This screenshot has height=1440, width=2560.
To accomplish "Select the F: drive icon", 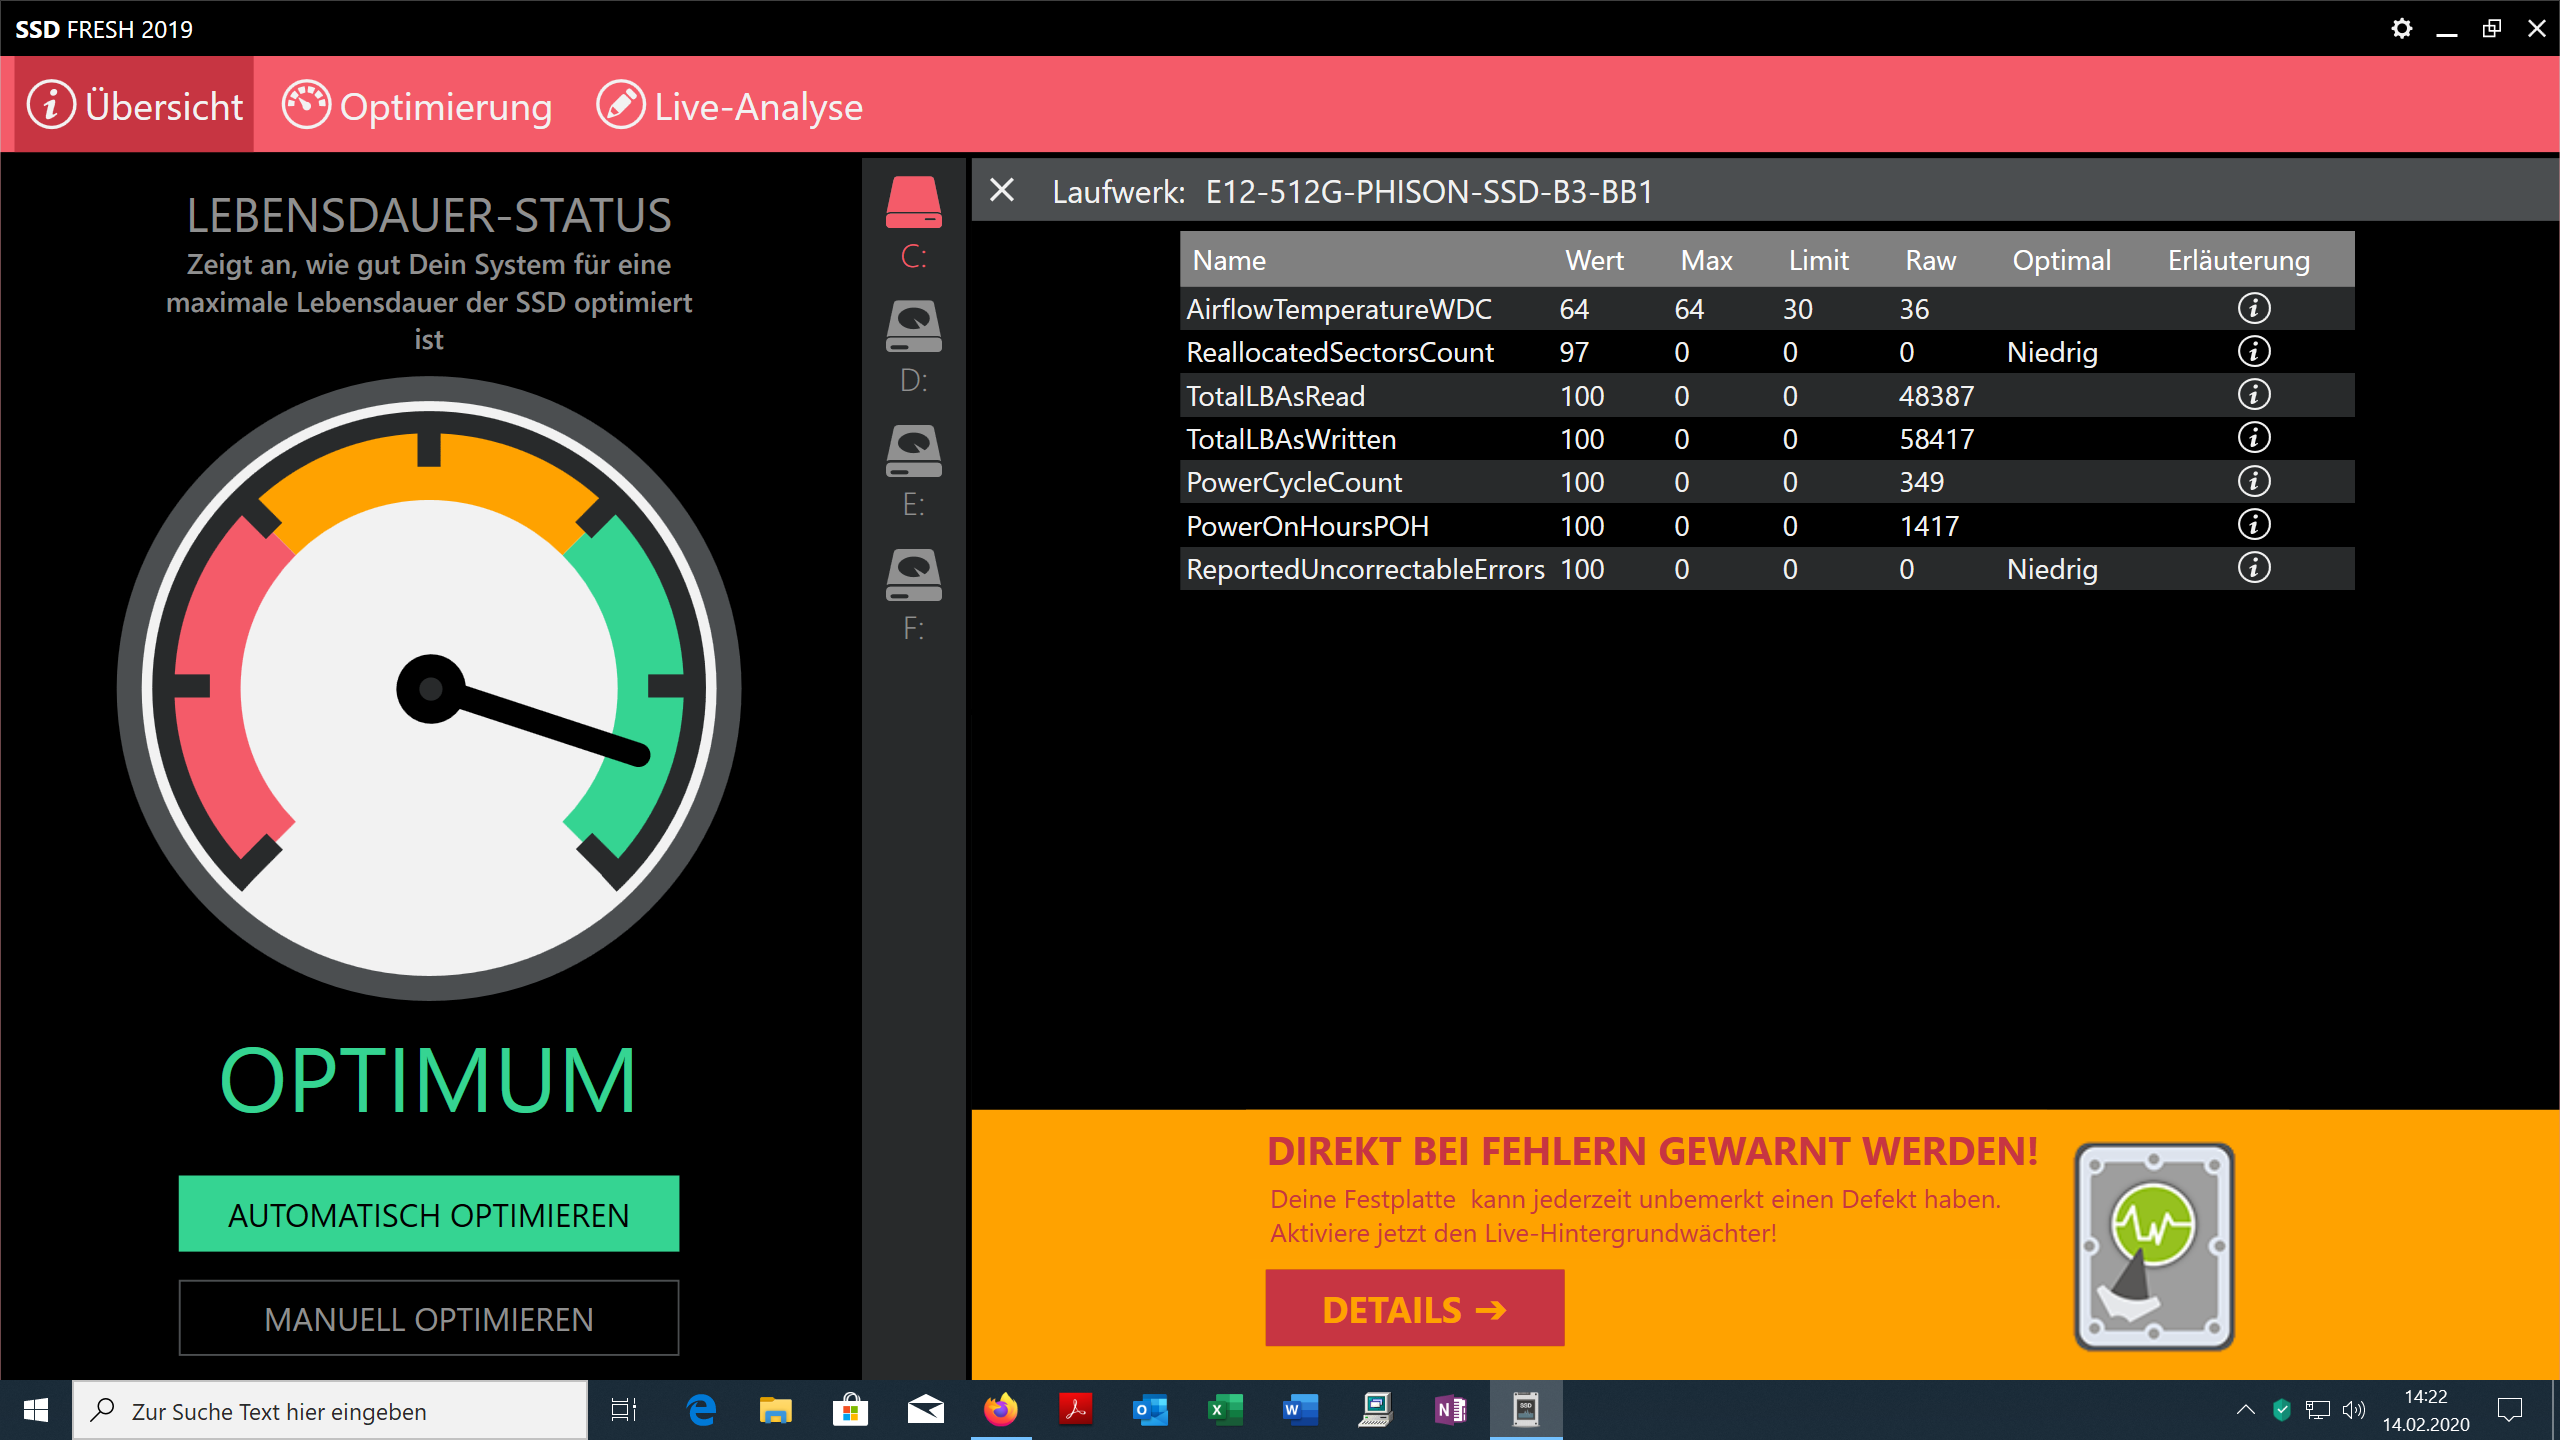I will pos(913,575).
